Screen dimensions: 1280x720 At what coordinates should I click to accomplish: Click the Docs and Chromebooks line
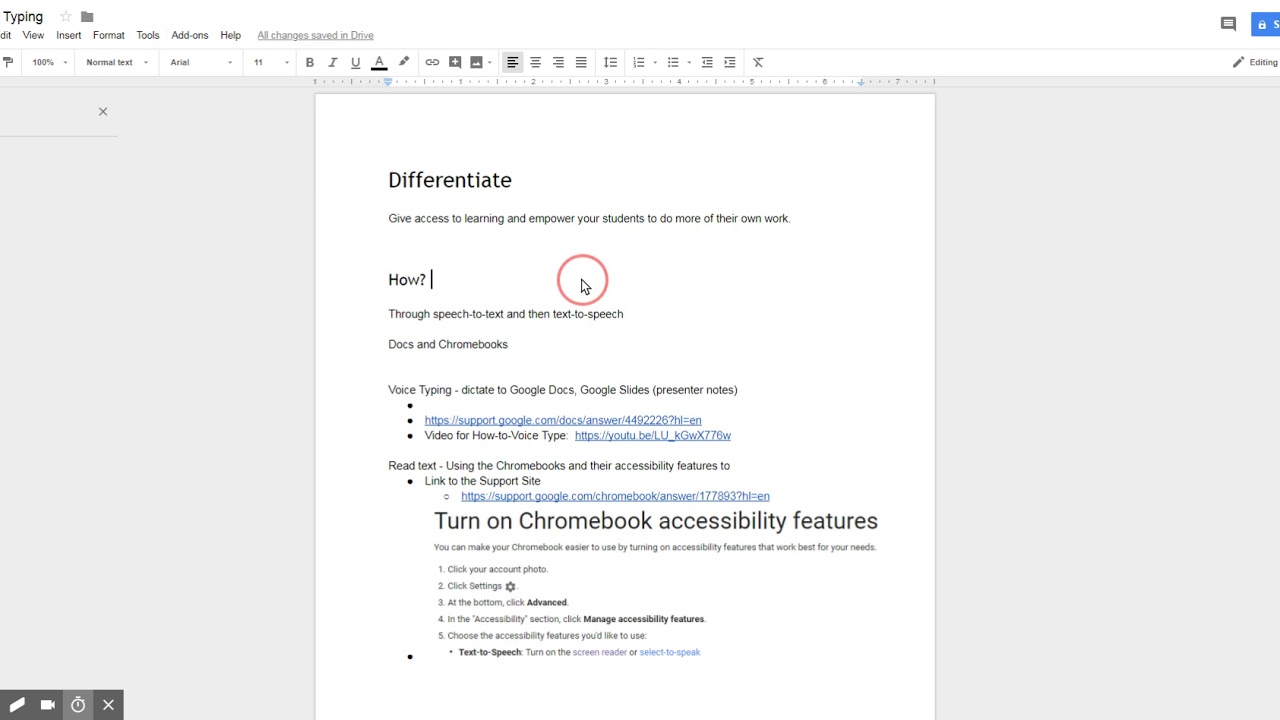[x=448, y=344]
